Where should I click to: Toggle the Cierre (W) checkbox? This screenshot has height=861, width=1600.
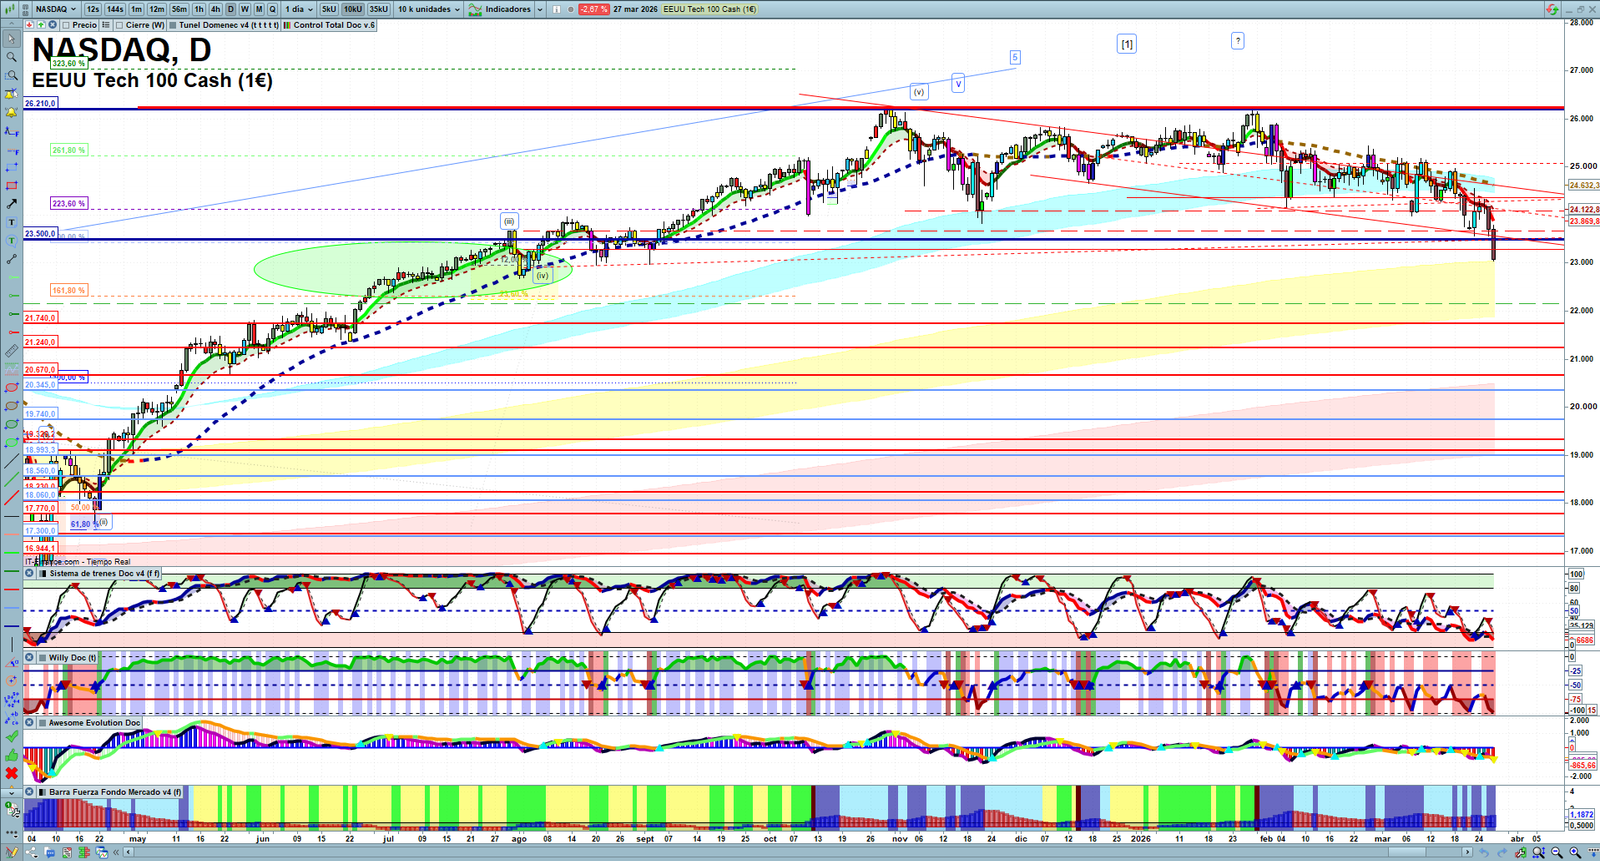120,25
